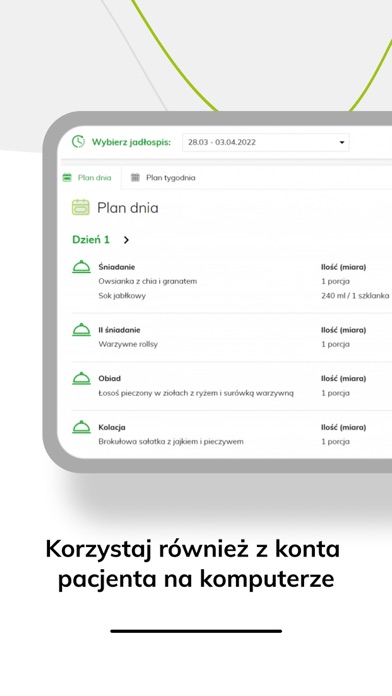Open the Wybierz jadłospis date dropdown
Viewport: 392px width, 696px height.
click(265, 142)
